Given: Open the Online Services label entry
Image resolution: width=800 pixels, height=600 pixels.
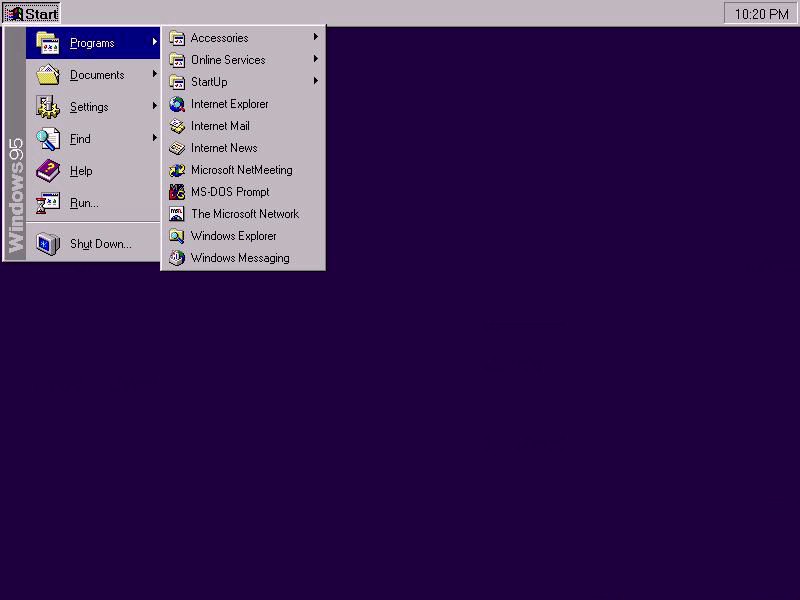Looking at the screenshot, I should point(228,60).
